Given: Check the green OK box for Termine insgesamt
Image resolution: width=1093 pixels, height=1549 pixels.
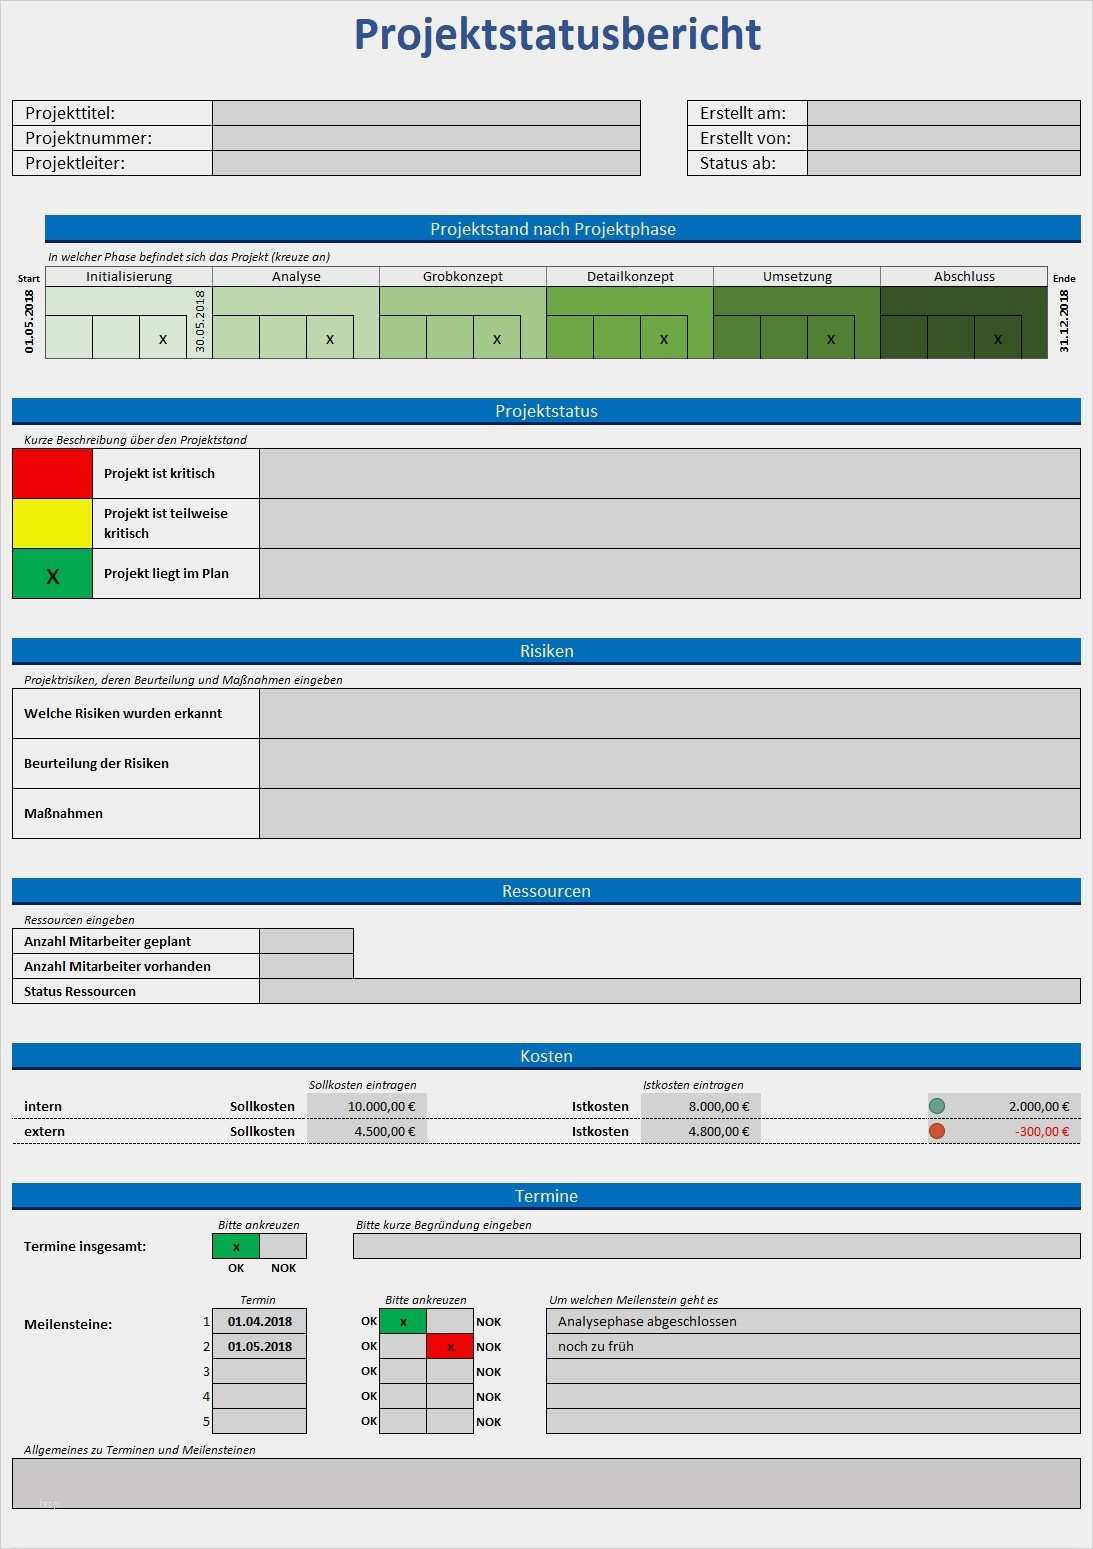Looking at the screenshot, I should tap(236, 1246).
